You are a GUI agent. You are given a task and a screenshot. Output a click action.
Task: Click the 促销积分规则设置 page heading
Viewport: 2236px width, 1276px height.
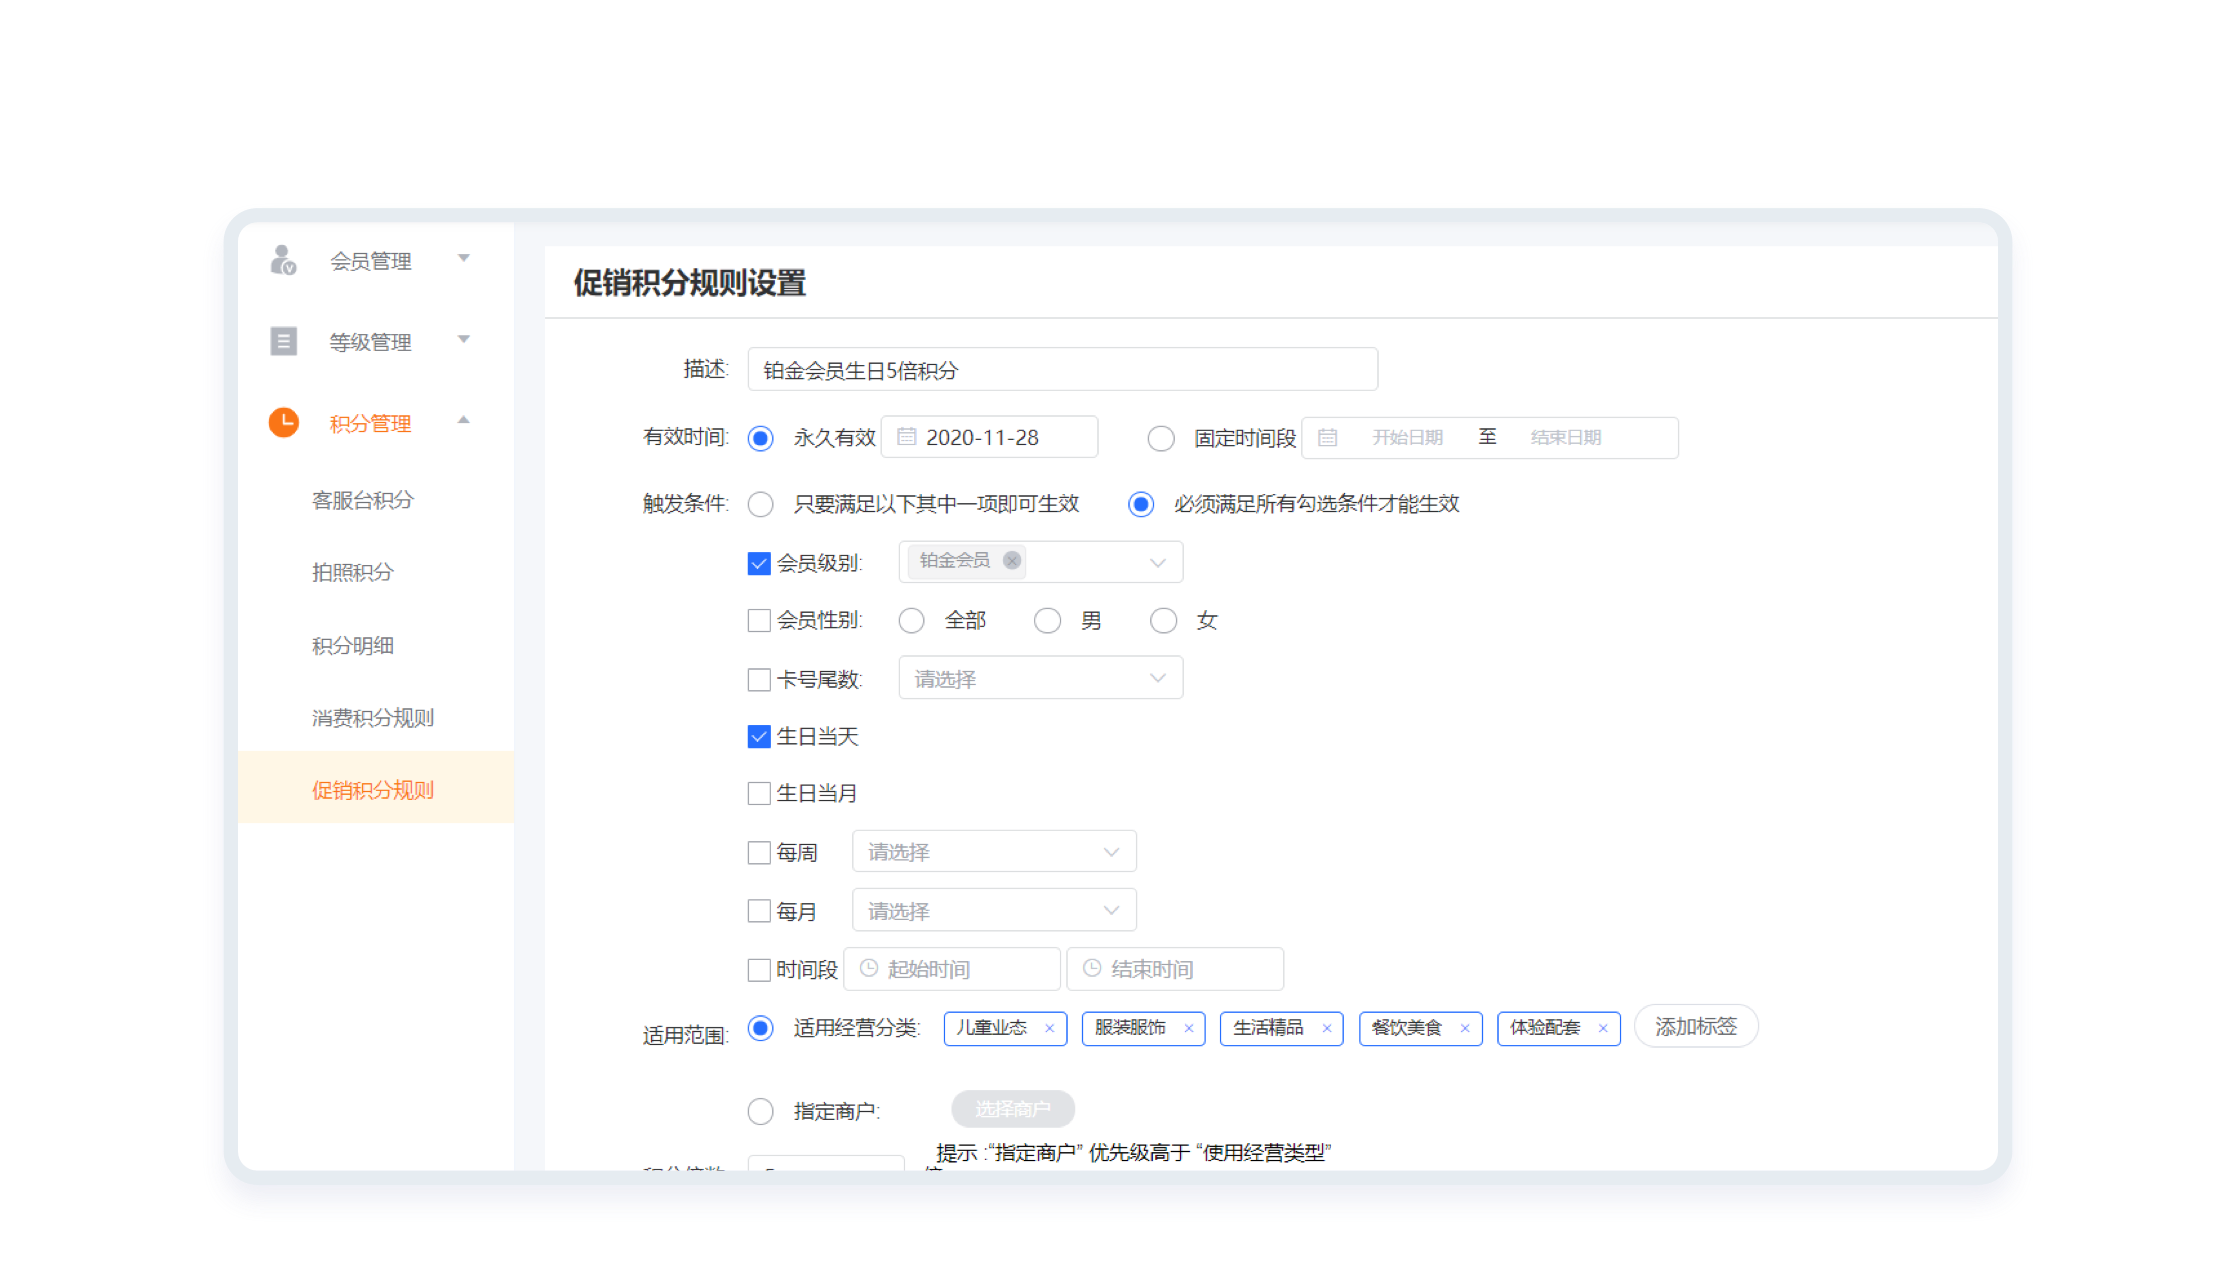click(x=689, y=283)
